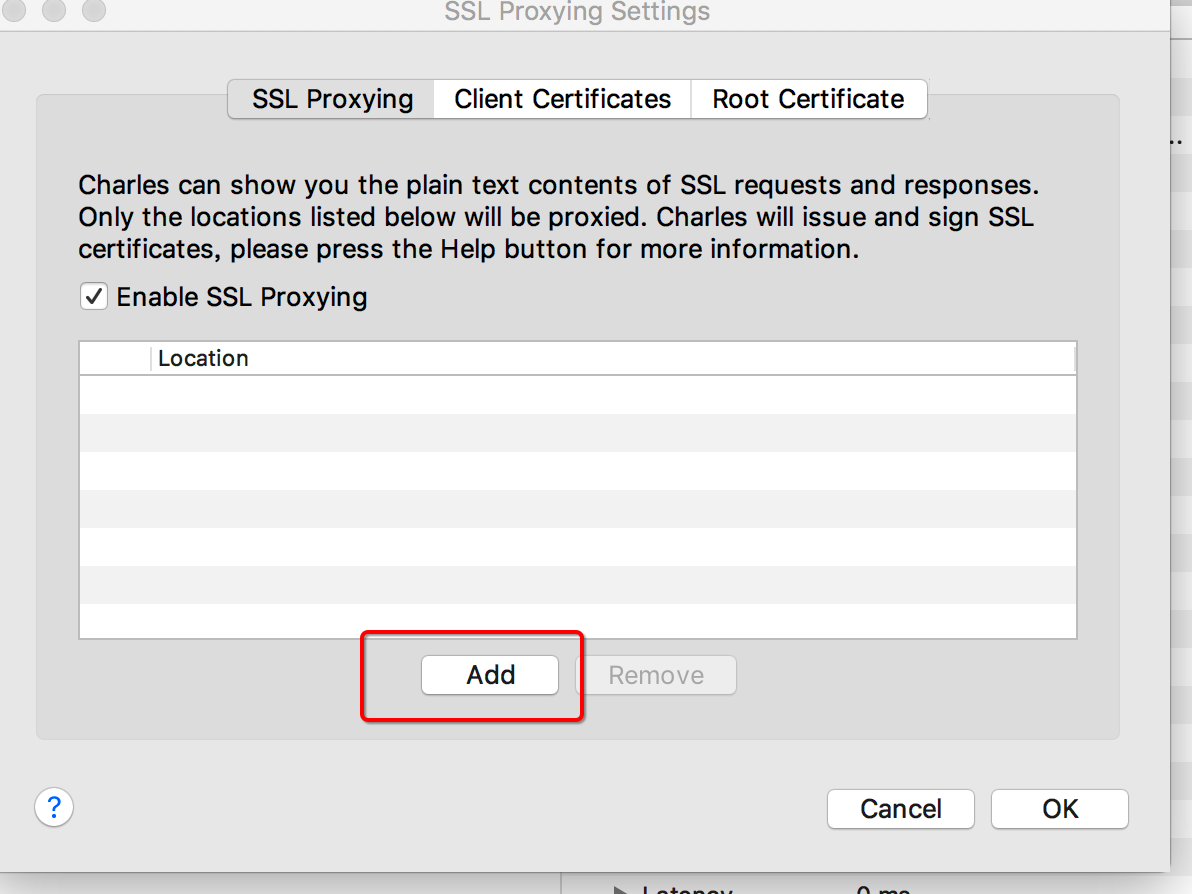Viewport: 1192px width, 894px height.
Task: Open help via the question mark icon
Action: 54,807
